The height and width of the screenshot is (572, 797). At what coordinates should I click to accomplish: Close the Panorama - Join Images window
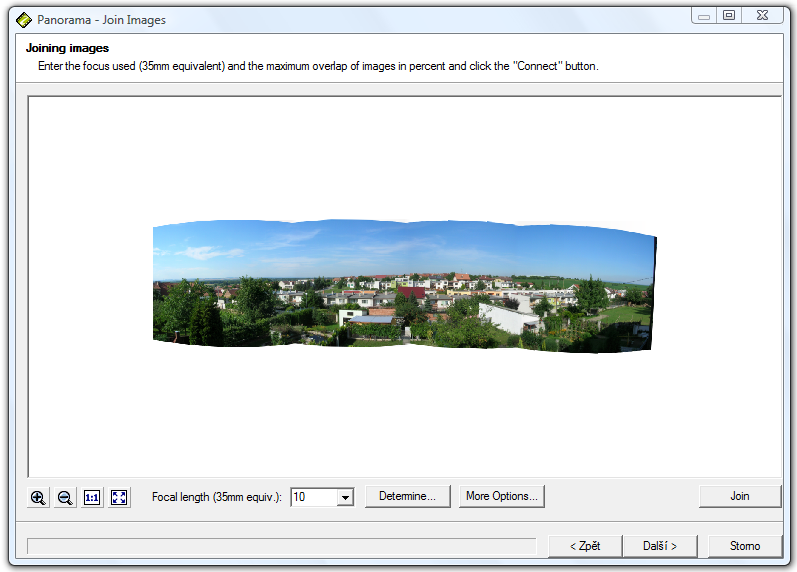[762, 15]
